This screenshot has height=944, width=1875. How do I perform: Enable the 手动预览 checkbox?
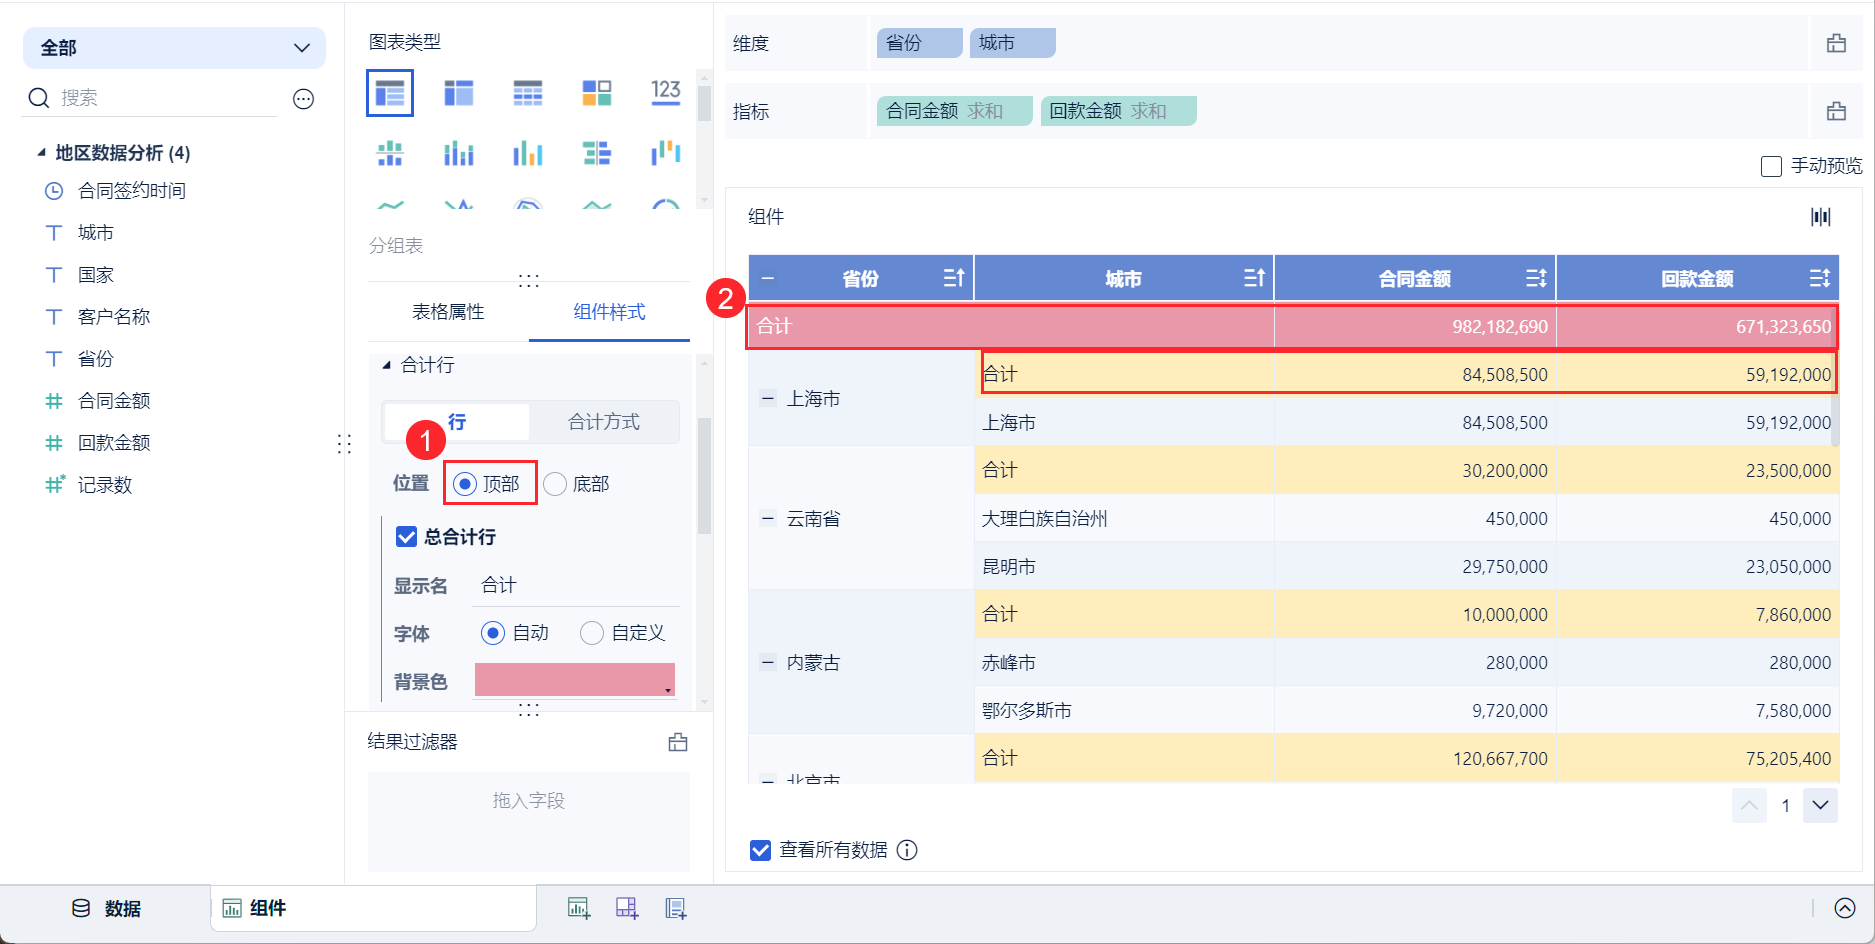point(1771,166)
